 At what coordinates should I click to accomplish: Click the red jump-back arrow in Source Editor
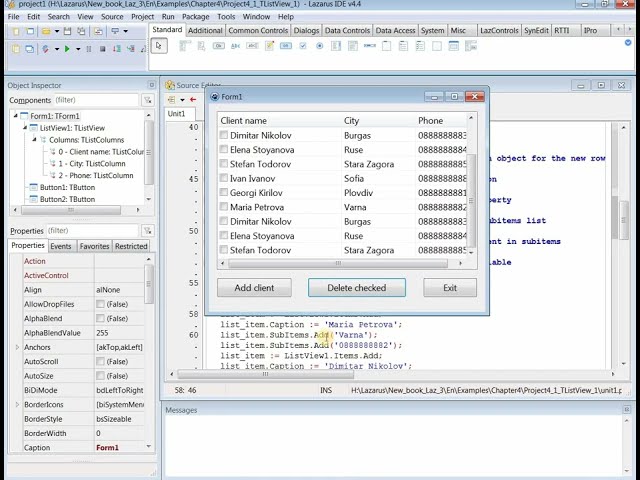pos(193,100)
